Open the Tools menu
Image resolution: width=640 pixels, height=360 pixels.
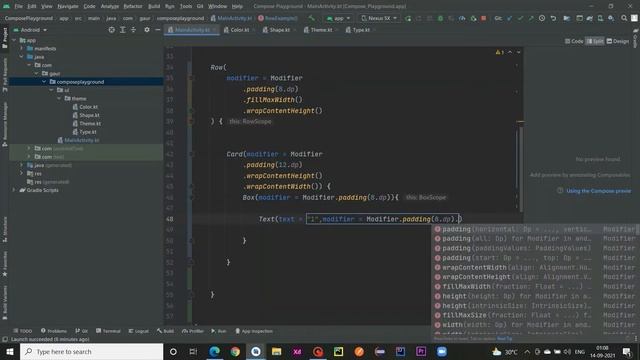tap(186, 6)
